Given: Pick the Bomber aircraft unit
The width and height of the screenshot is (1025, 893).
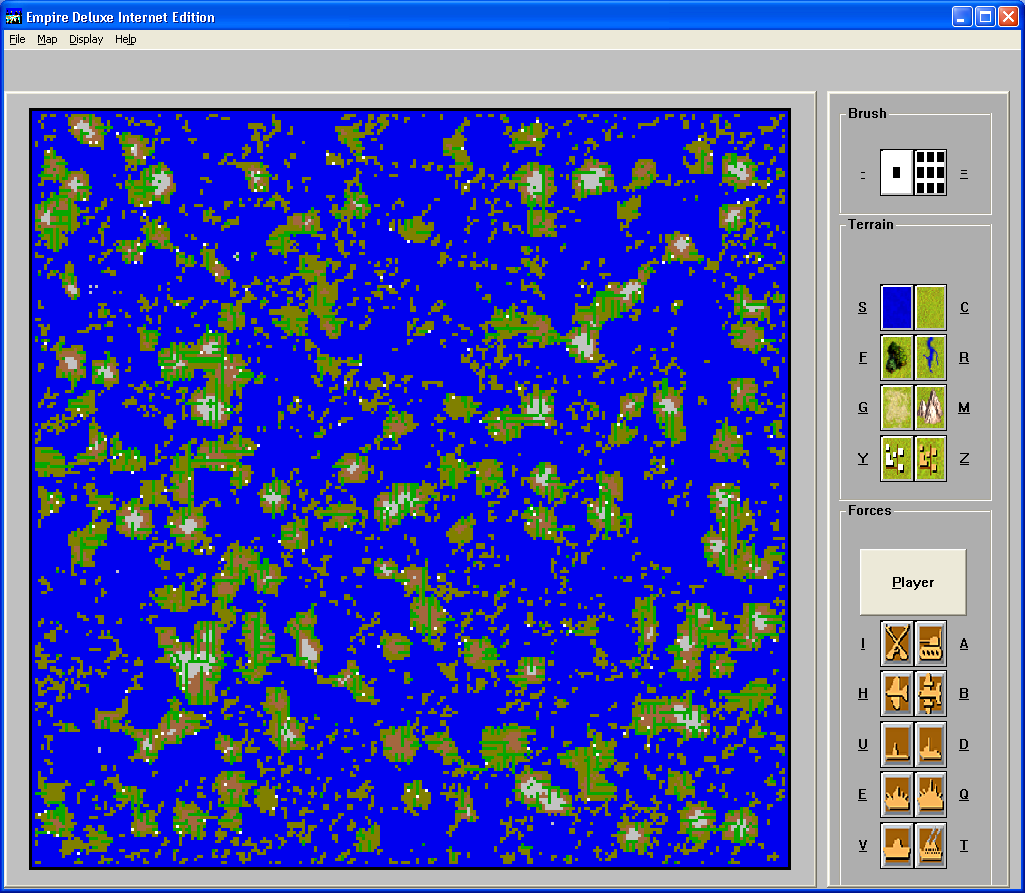Looking at the screenshot, I should (x=931, y=693).
